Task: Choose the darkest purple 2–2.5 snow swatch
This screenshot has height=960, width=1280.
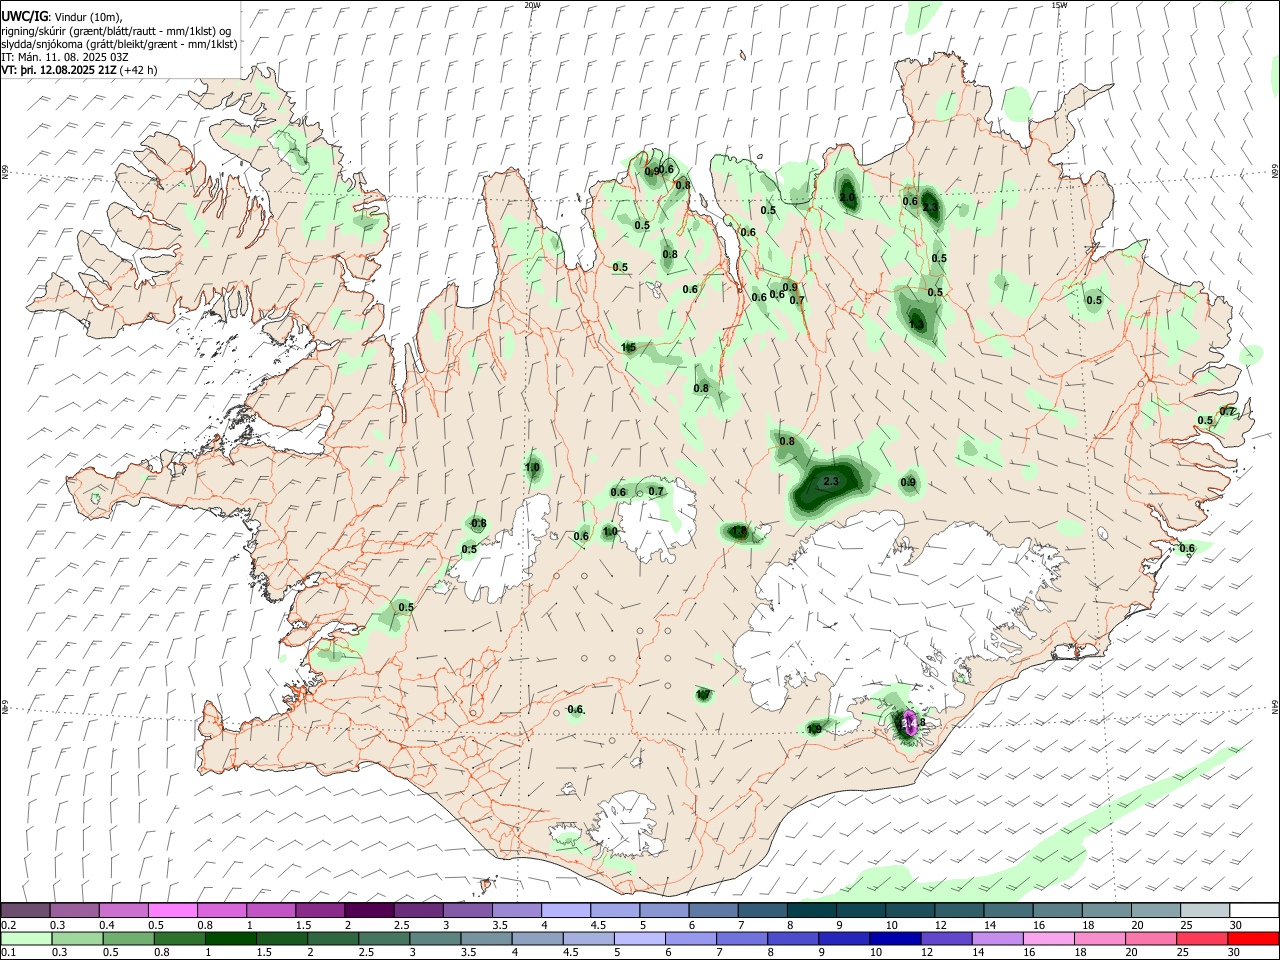Action: [x=369, y=910]
